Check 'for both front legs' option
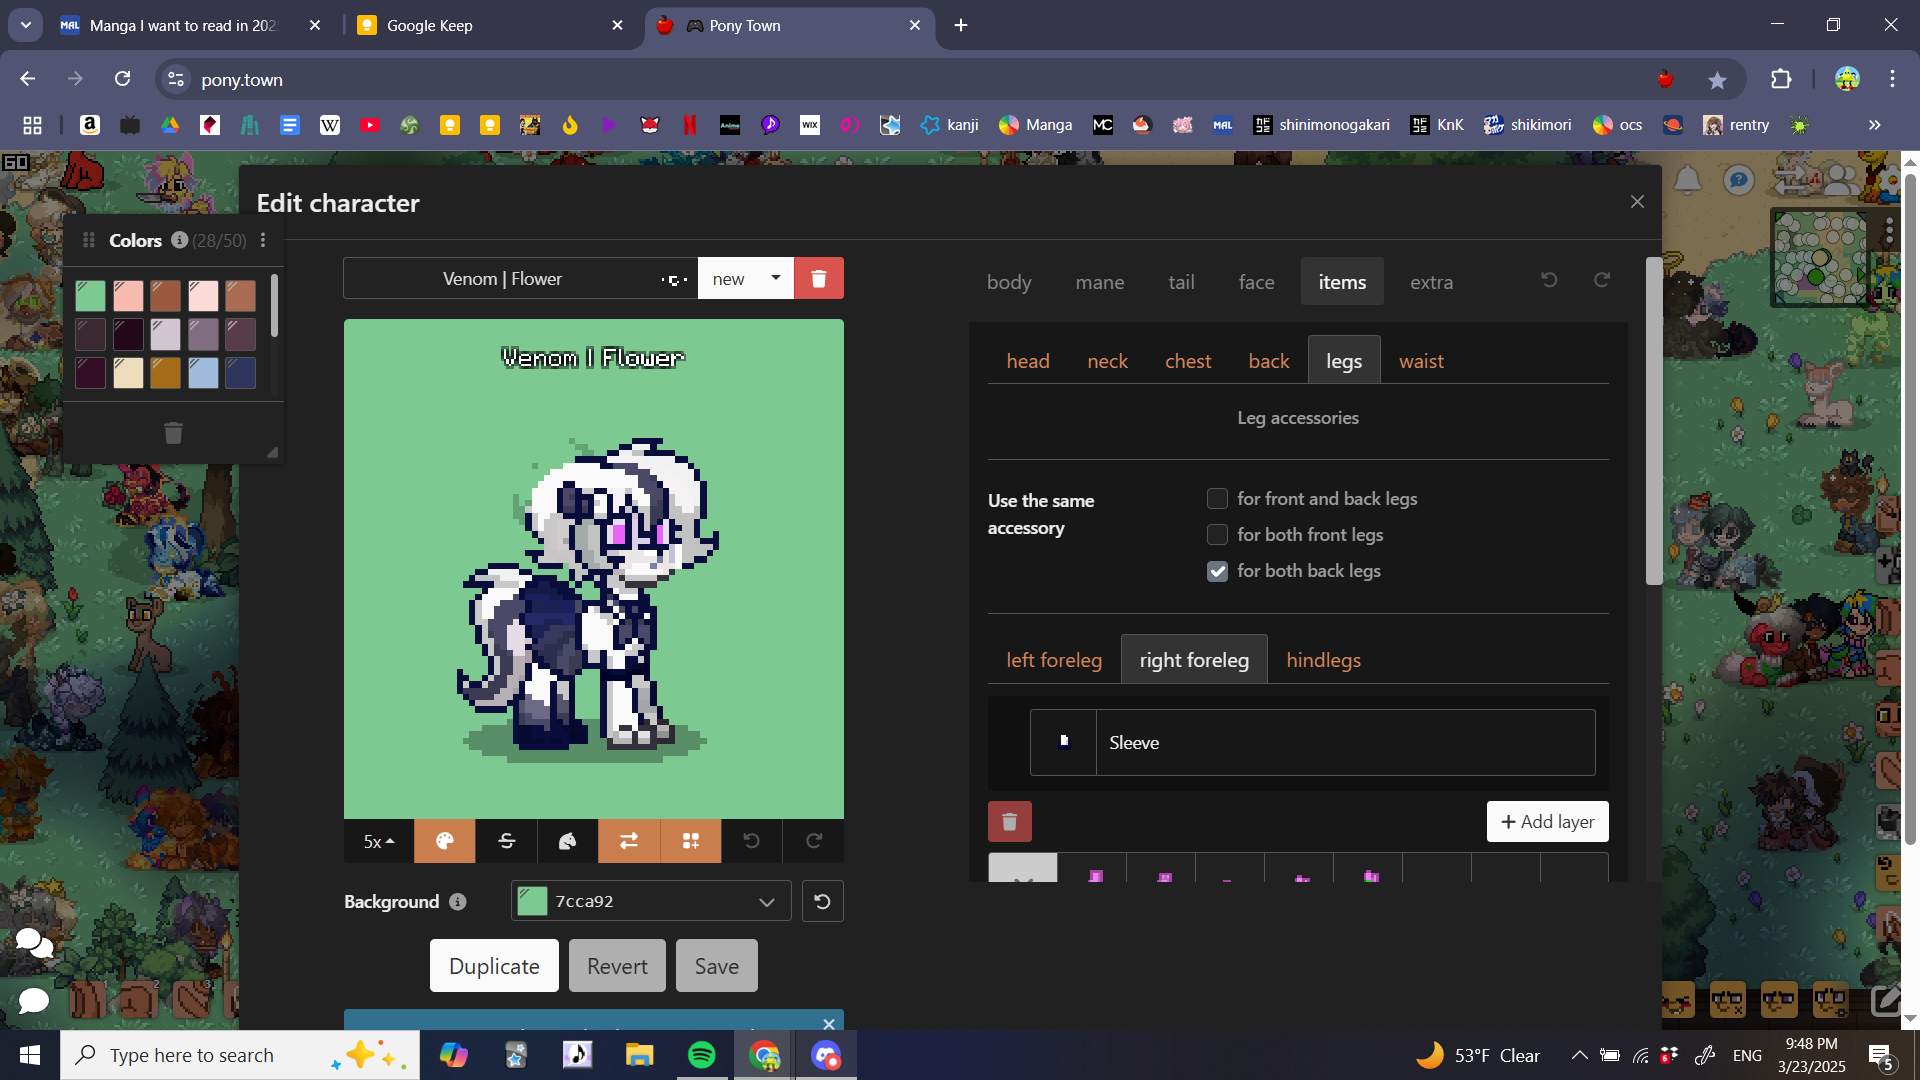1920x1080 pixels. point(1217,535)
